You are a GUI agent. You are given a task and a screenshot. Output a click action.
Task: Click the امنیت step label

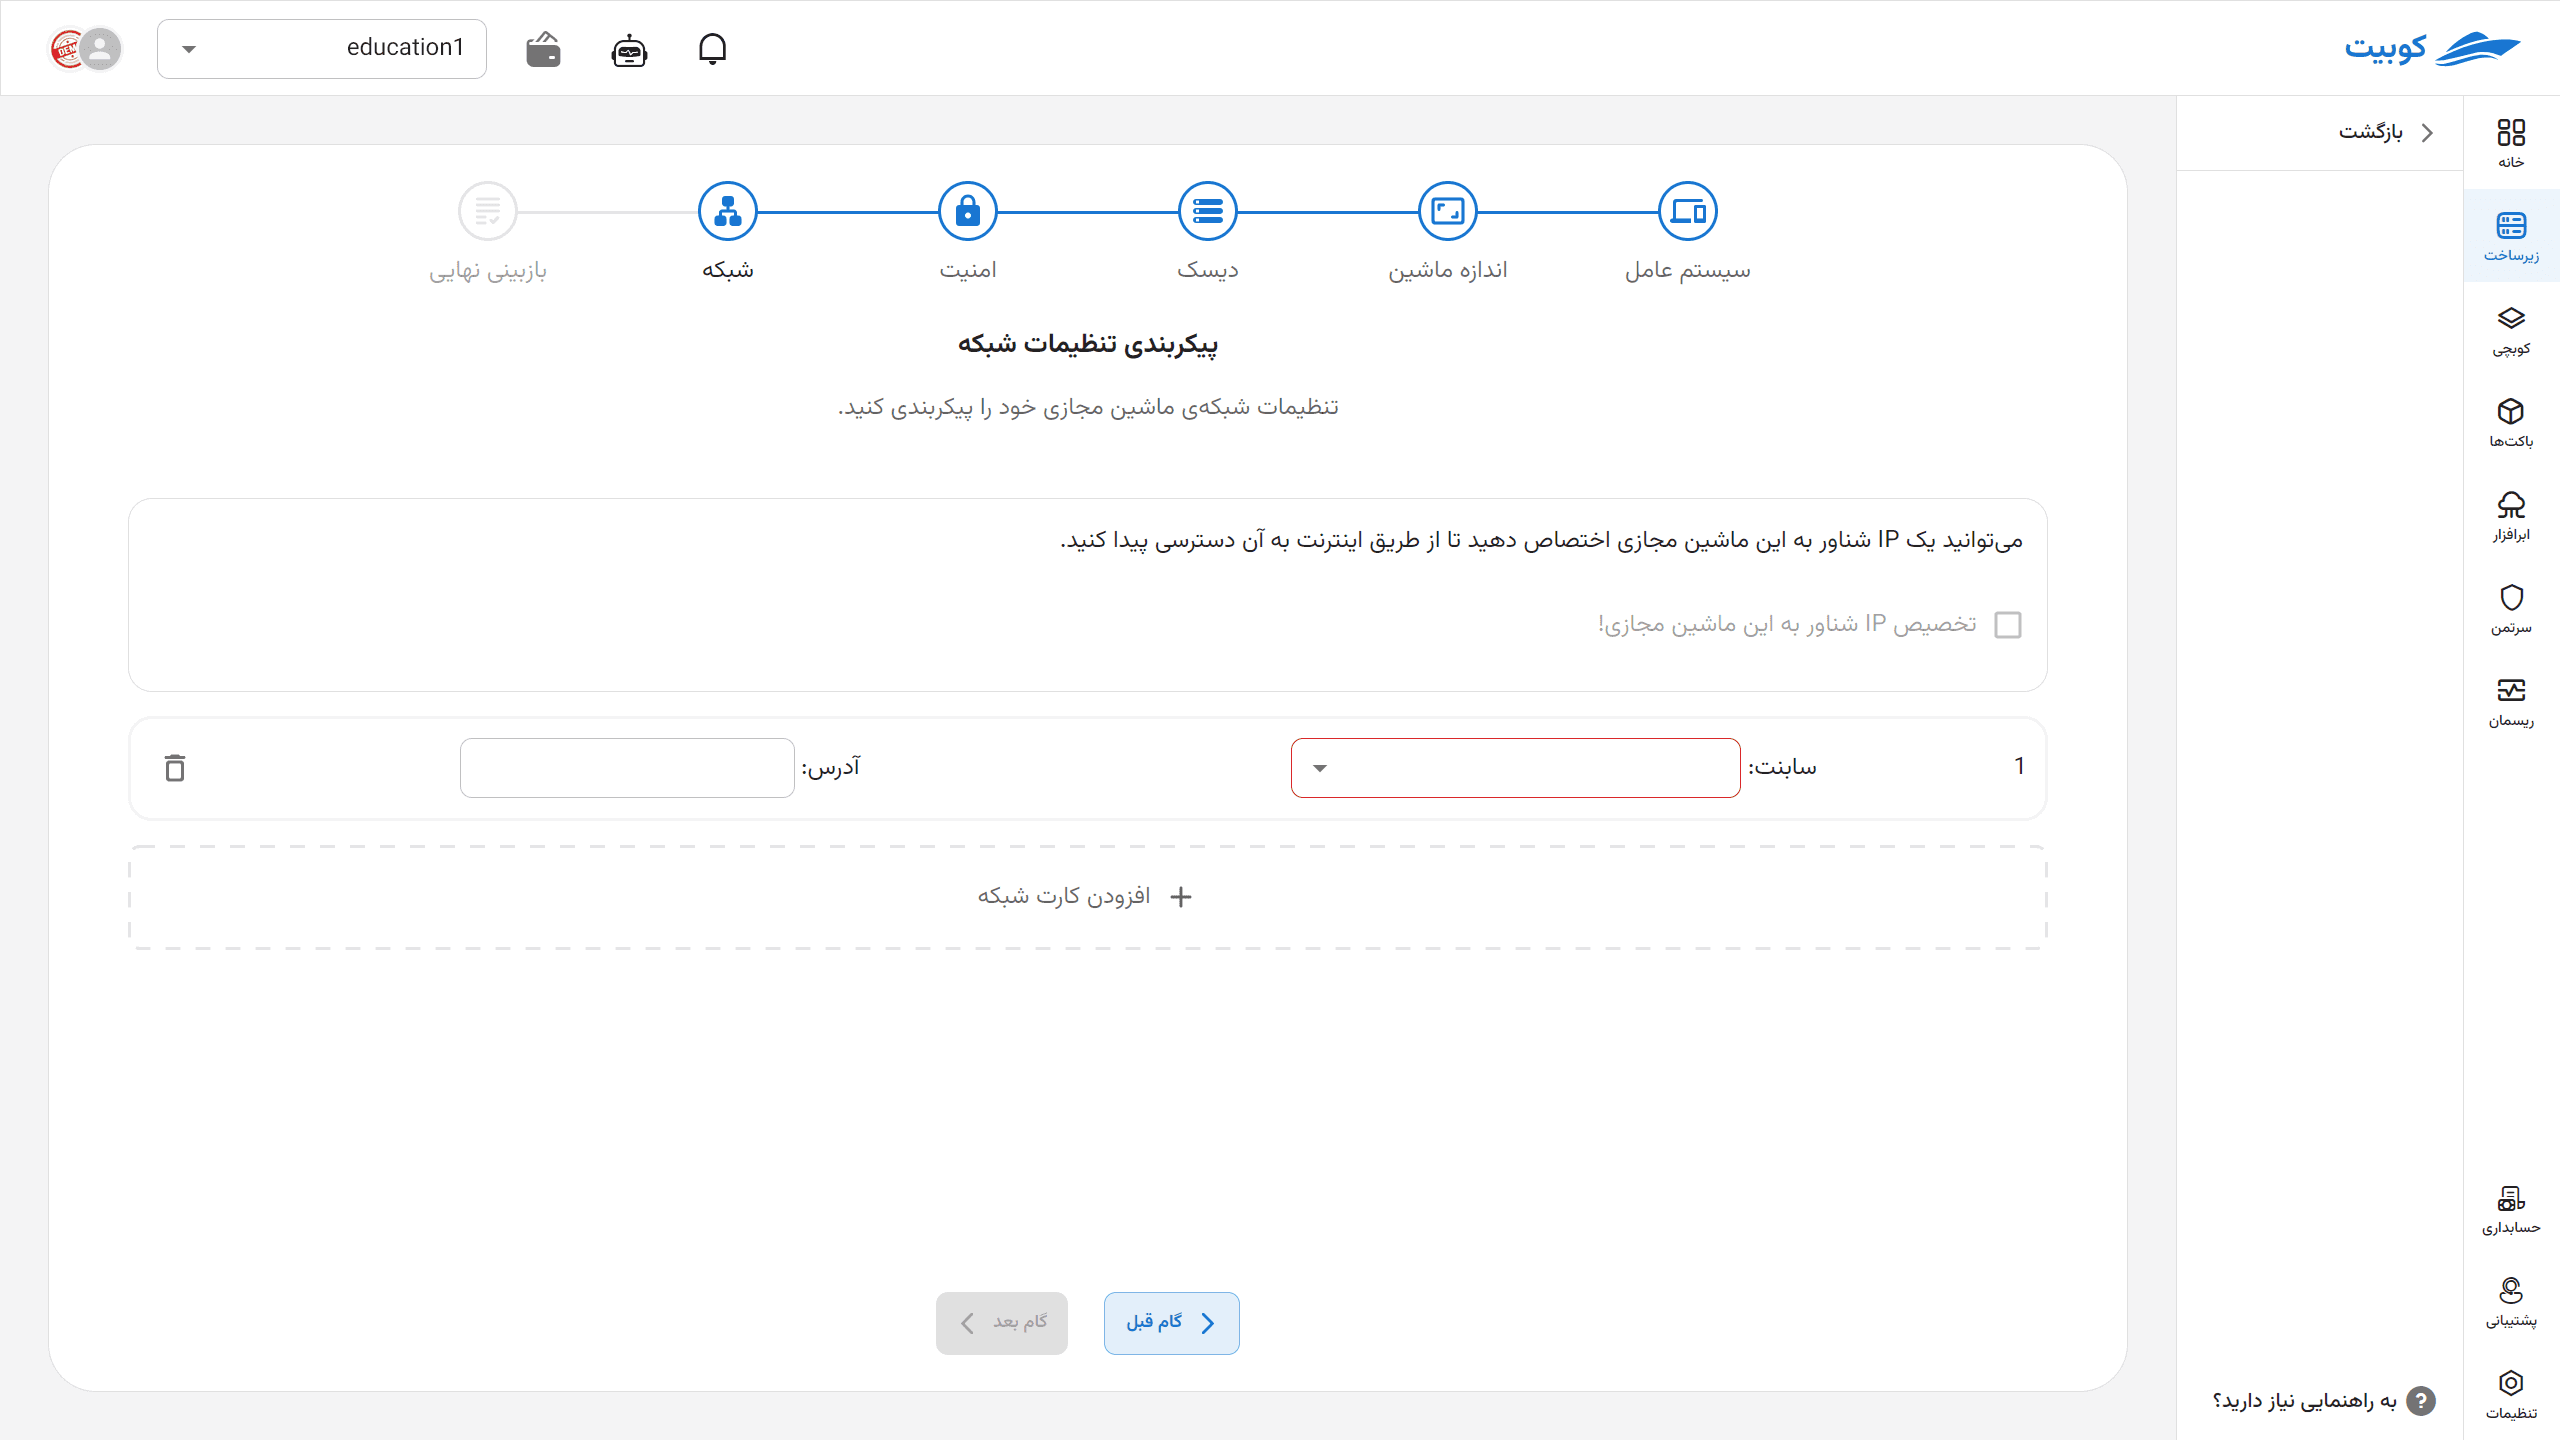click(x=968, y=270)
